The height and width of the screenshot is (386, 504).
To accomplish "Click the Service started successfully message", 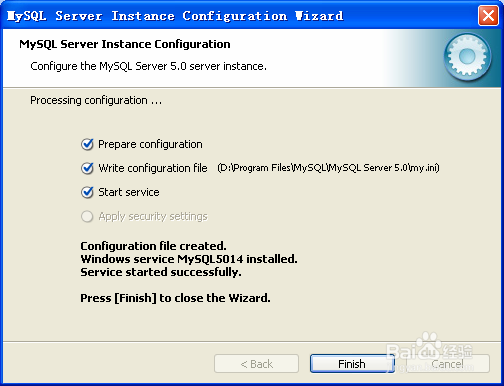I will pos(161,272).
